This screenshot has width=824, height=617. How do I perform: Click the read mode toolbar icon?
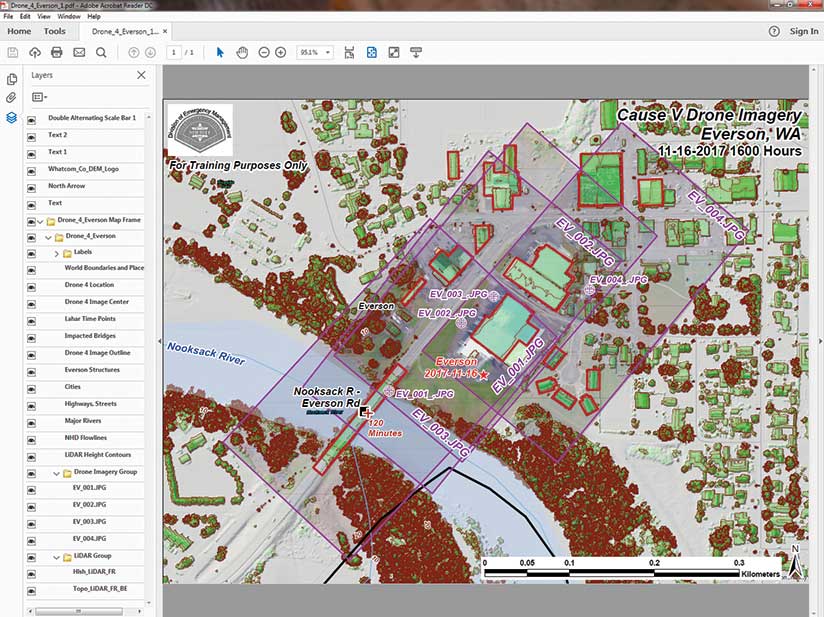[416, 53]
